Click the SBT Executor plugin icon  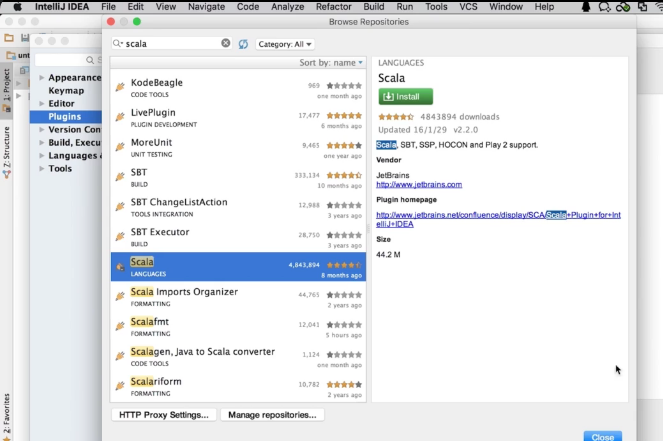(x=120, y=236)
